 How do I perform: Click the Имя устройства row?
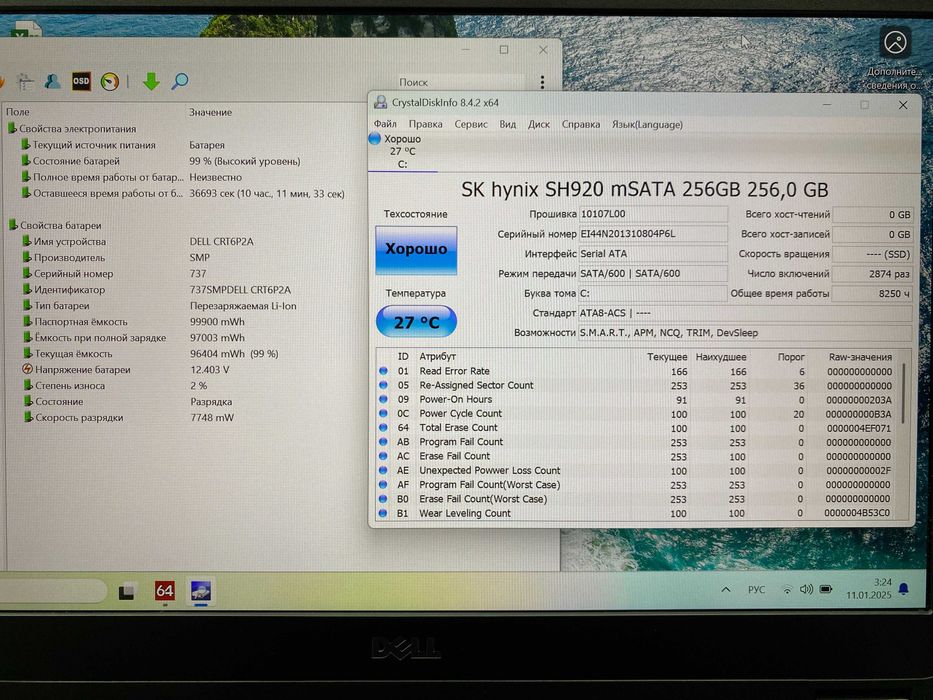click(138, 242)
